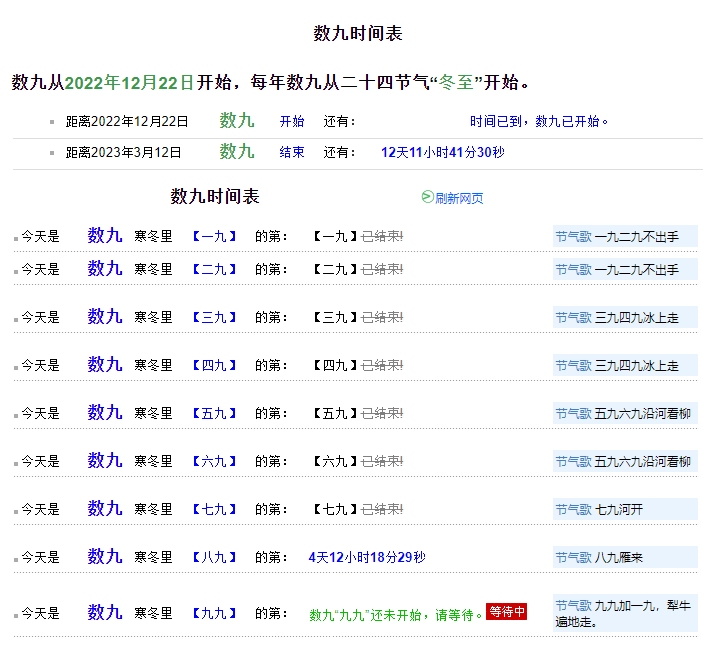Select the blue 【一九】 link
This screenshot has width=711, height=652.
coord(214,237)
